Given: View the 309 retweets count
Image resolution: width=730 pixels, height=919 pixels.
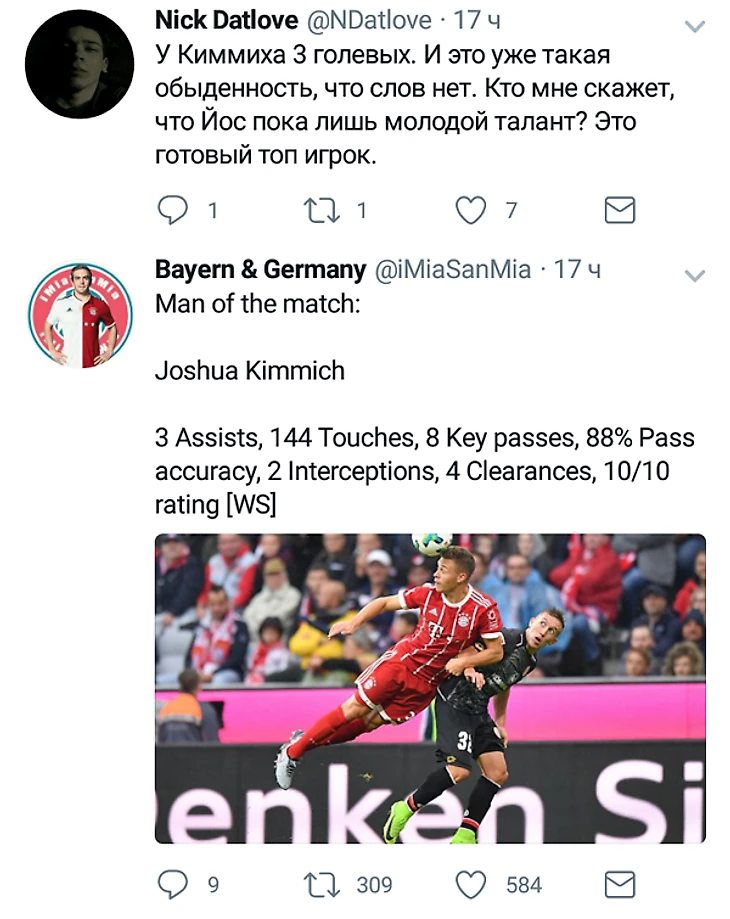Looking at the screenshot, I should point(374,884).
